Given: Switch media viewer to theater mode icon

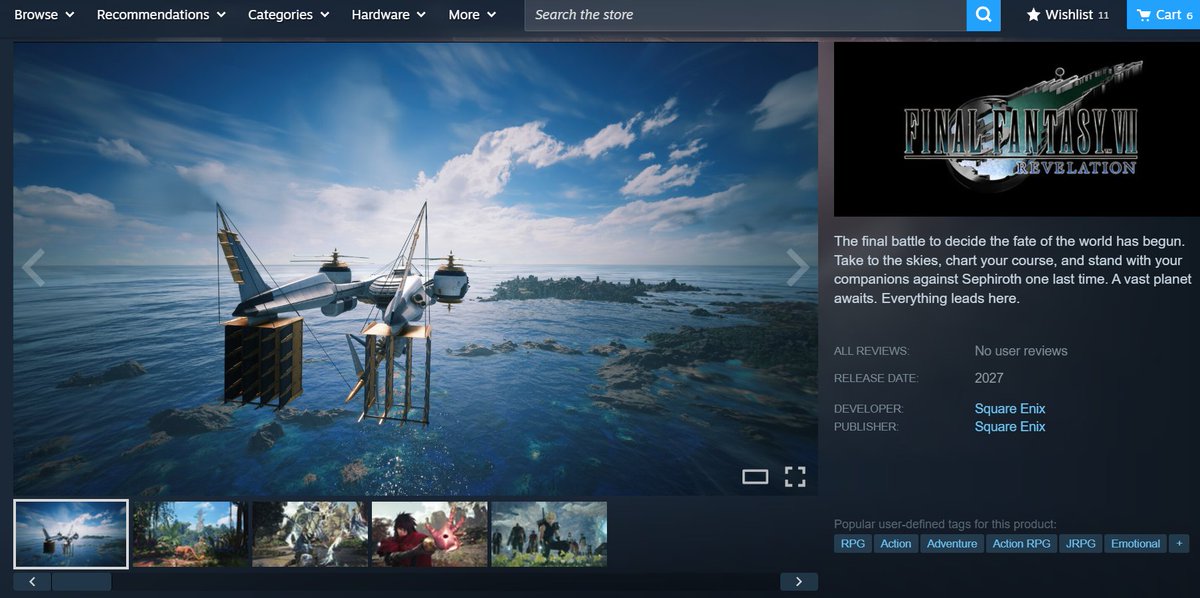Looking at the screenshot, I should [755, 477].
